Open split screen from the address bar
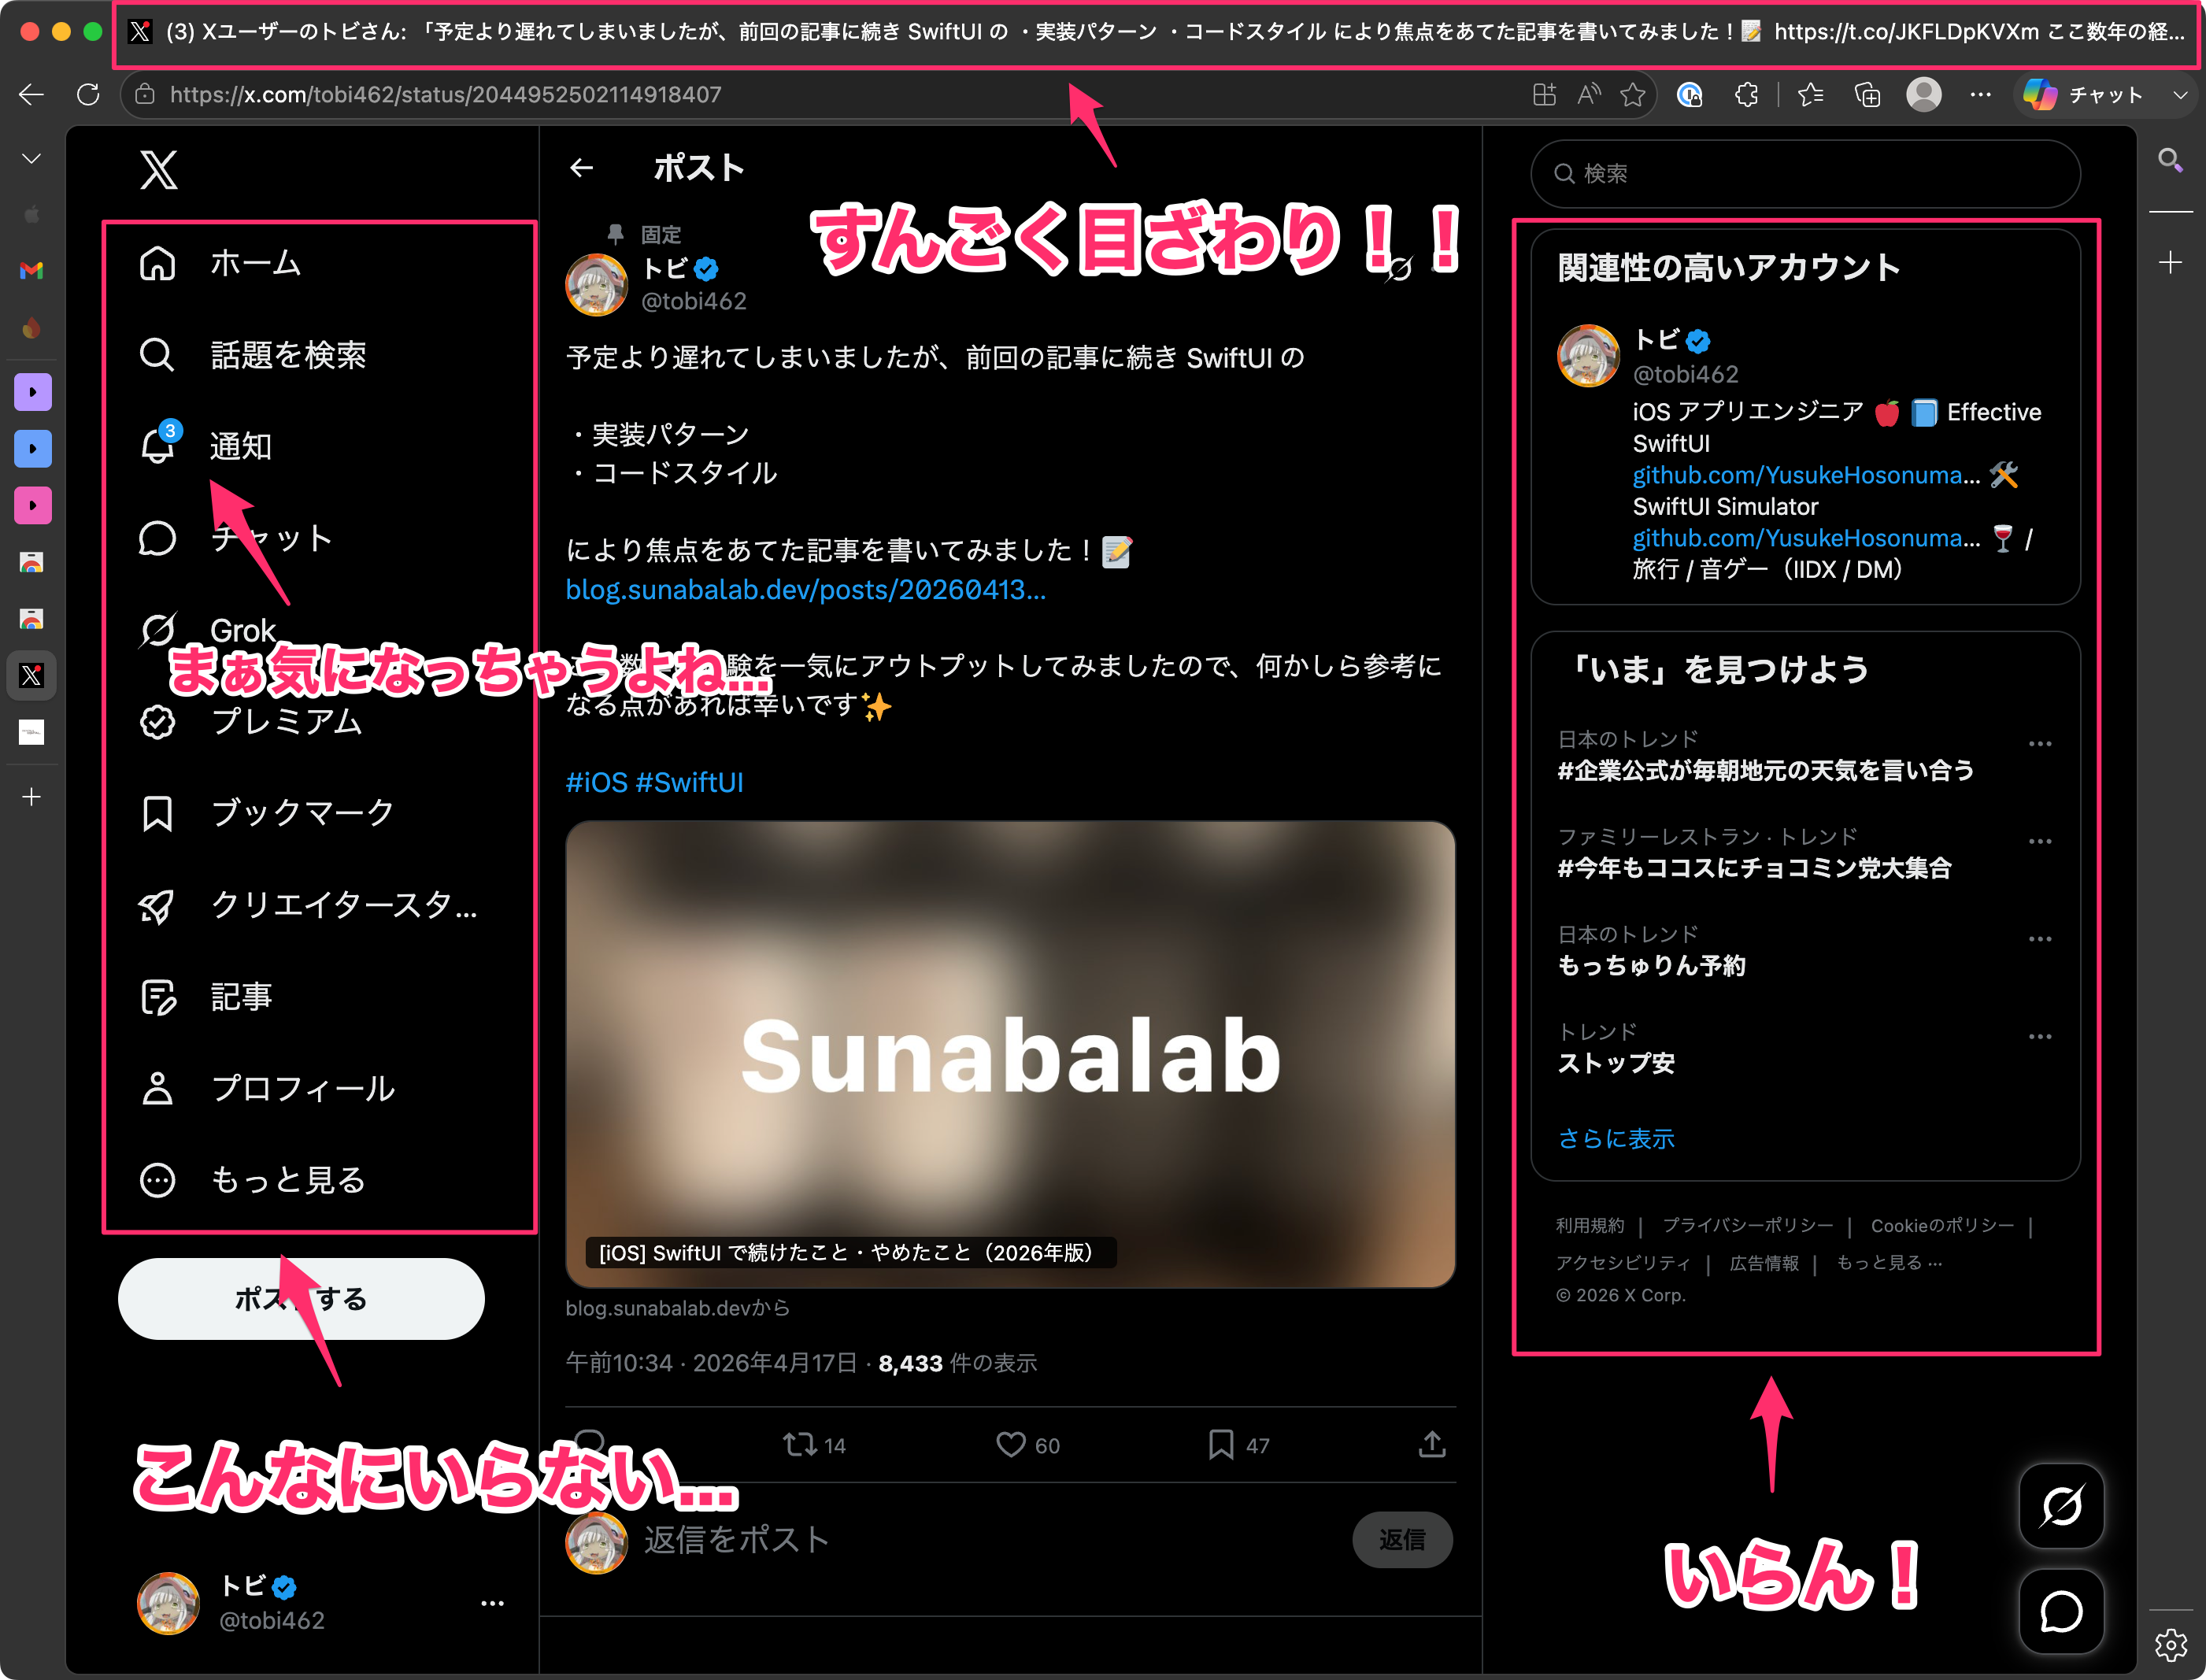 tap(1544, 95)
